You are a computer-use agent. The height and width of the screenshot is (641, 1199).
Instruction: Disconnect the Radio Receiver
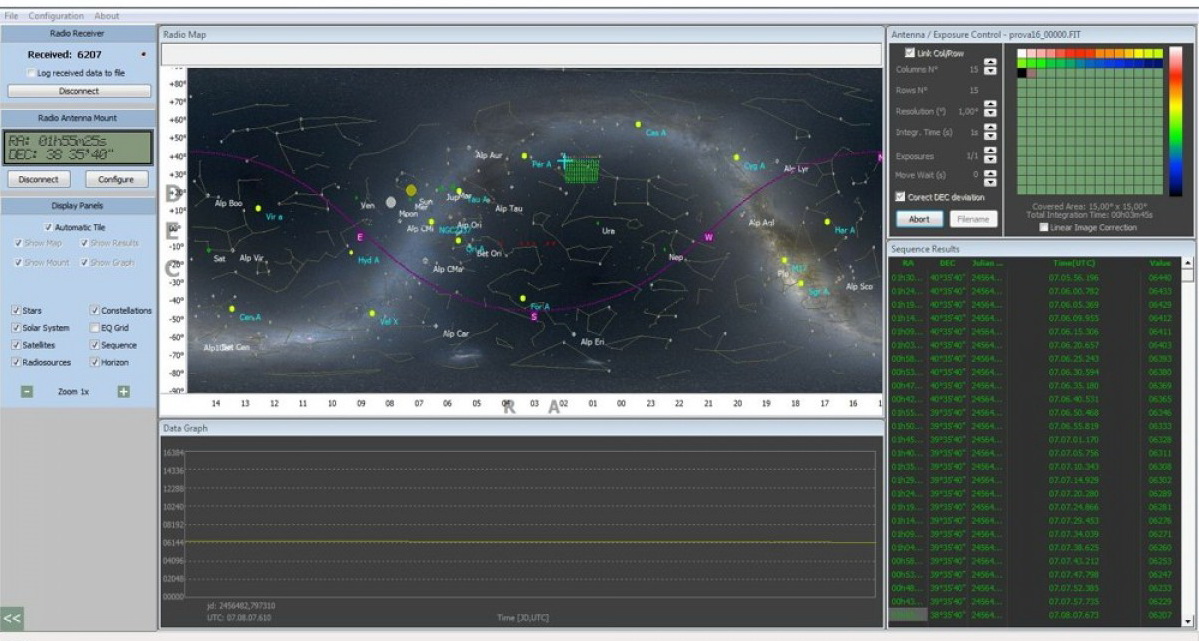[79, 91]
